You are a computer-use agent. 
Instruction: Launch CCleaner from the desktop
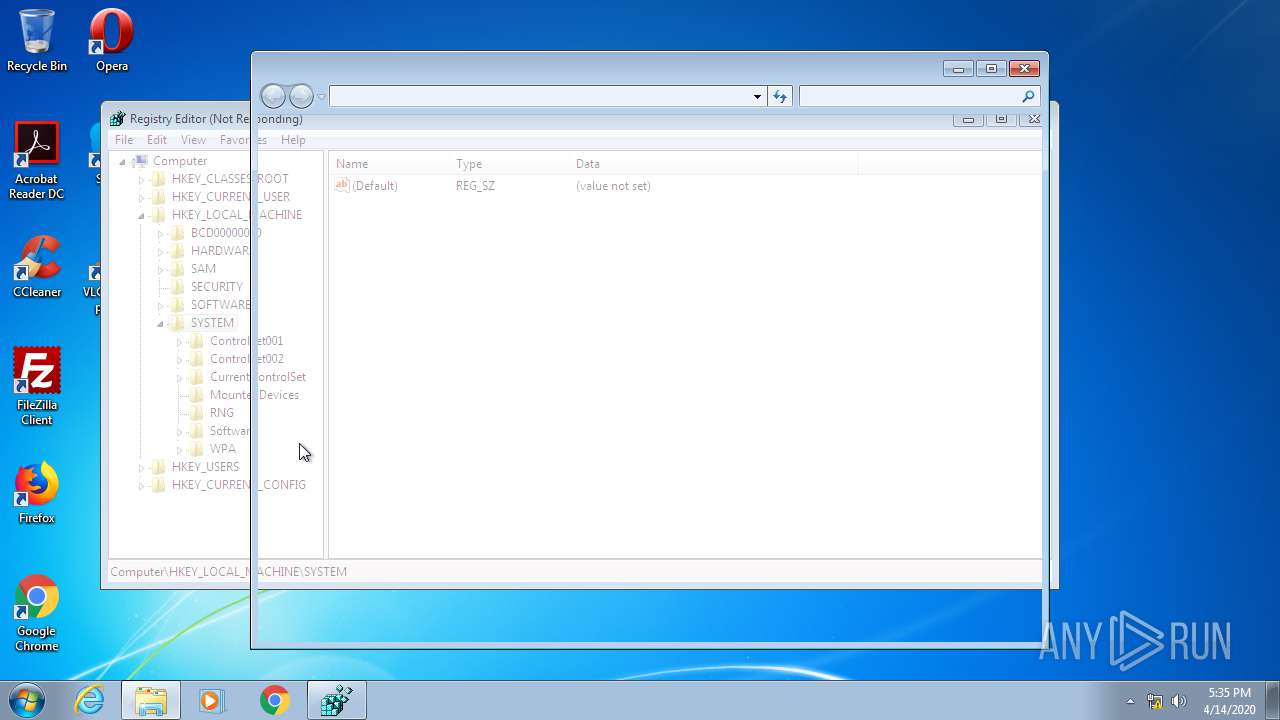37,267
